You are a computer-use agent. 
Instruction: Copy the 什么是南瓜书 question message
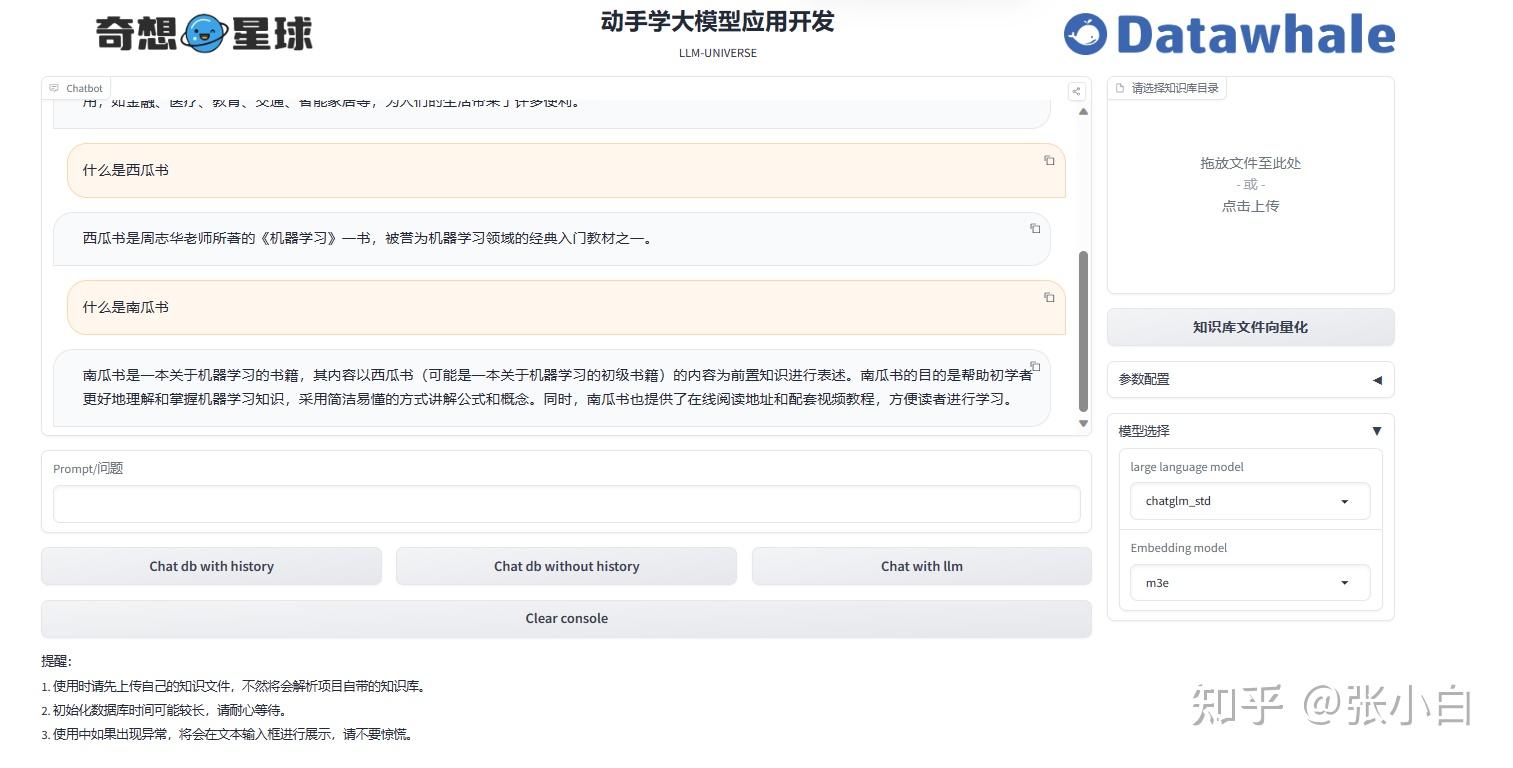pos(1048,296)
